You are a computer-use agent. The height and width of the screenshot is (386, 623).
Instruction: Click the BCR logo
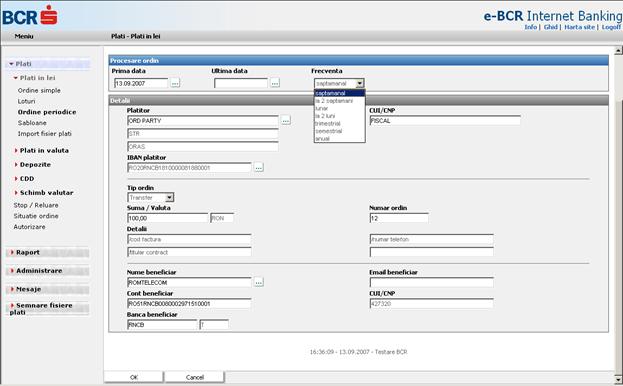(30, 16)
